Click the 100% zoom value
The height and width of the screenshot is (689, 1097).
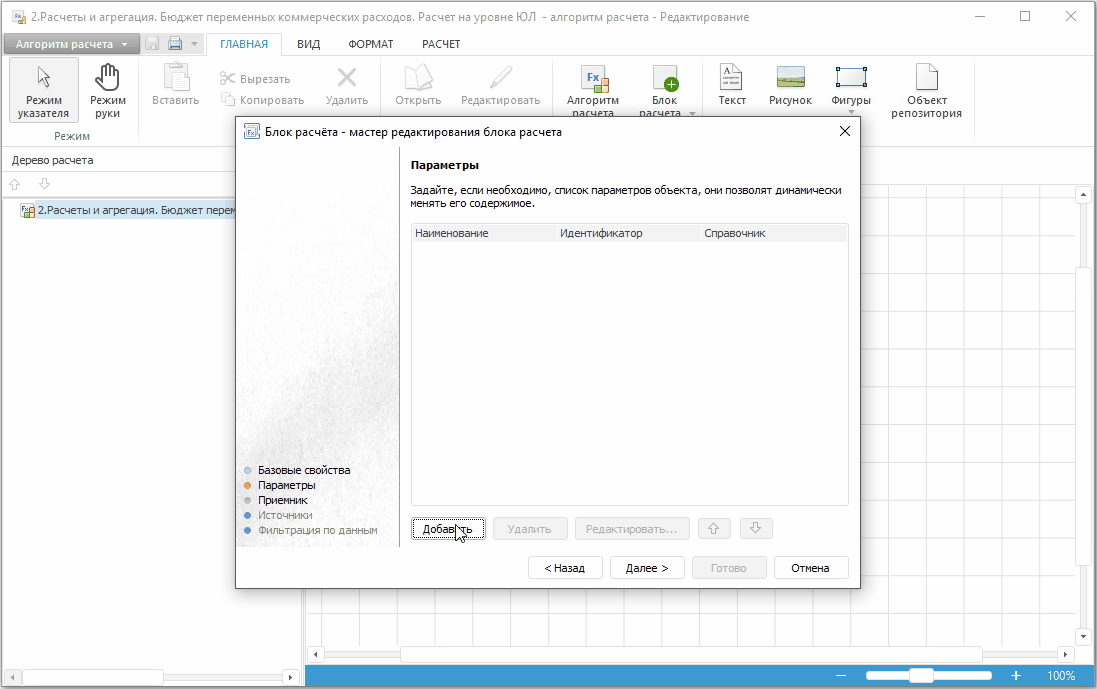pos(1061,676)
